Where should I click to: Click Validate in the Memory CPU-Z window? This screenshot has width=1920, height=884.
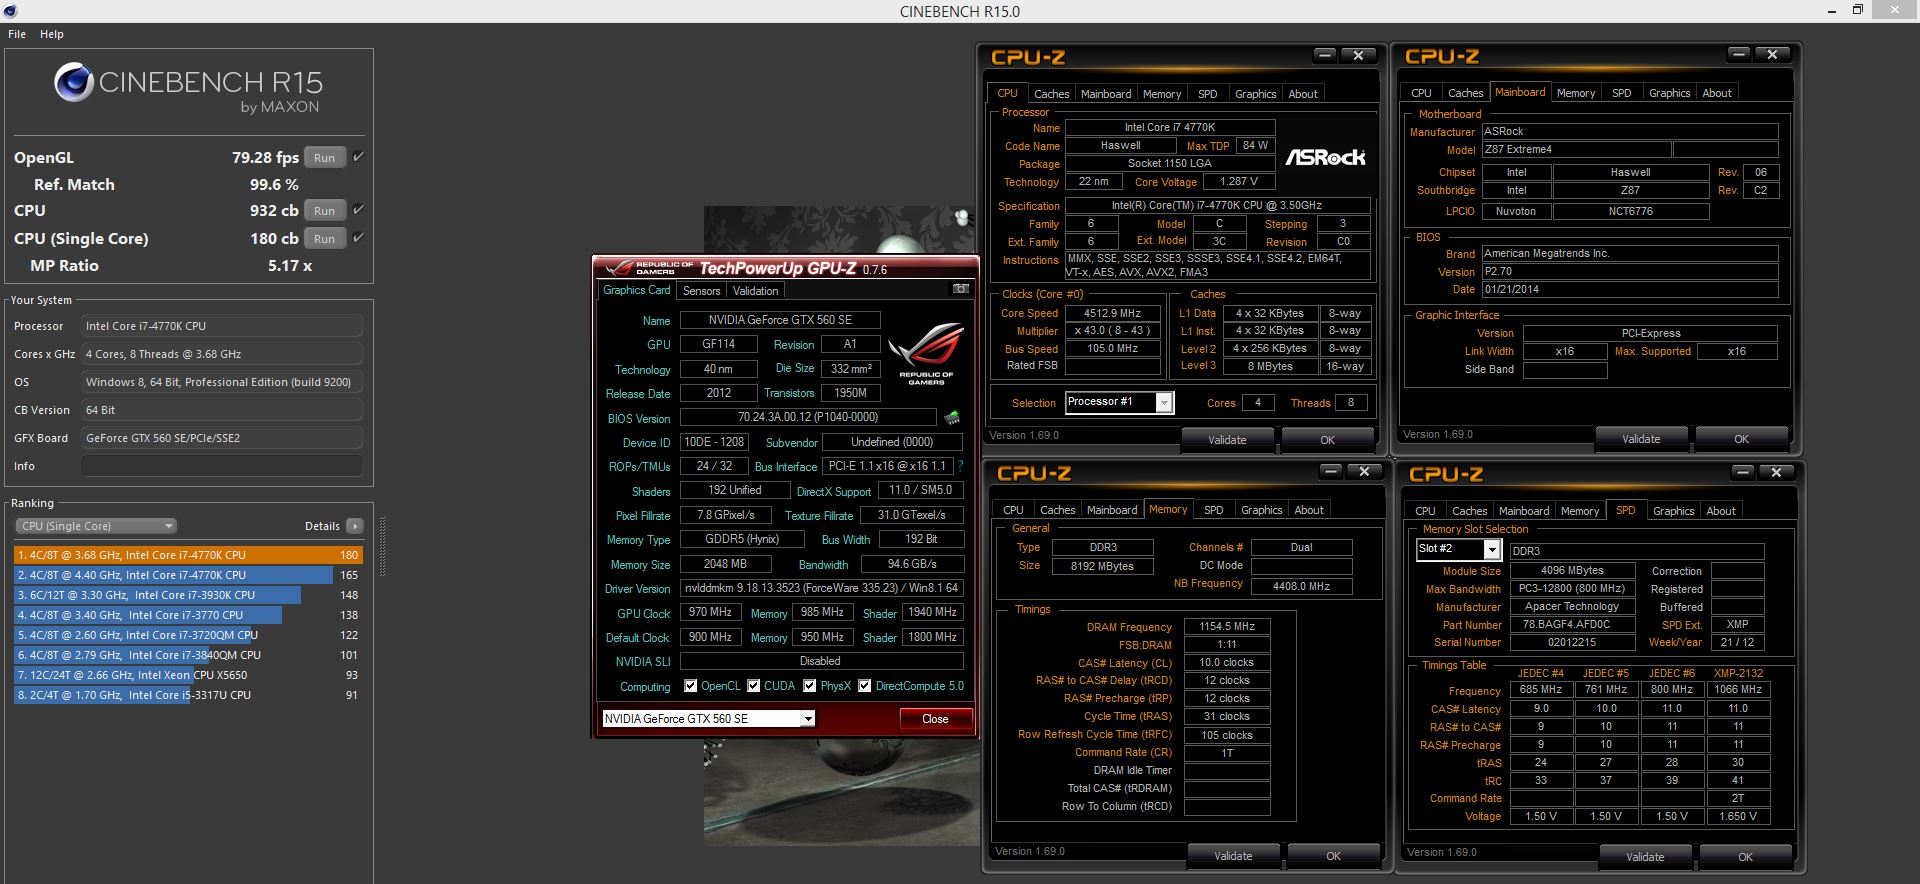(x=1233, y=856)
